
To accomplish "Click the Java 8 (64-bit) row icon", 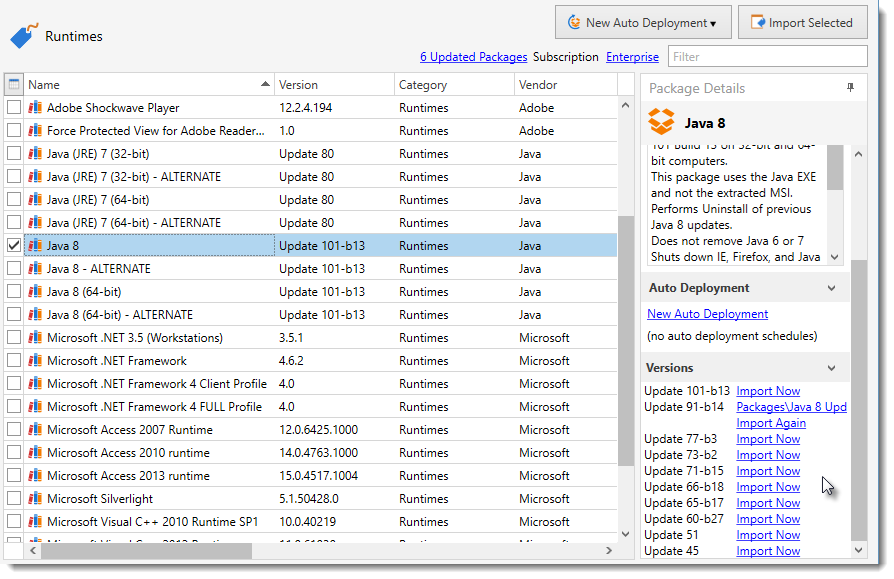I will [x=36, y=292].
